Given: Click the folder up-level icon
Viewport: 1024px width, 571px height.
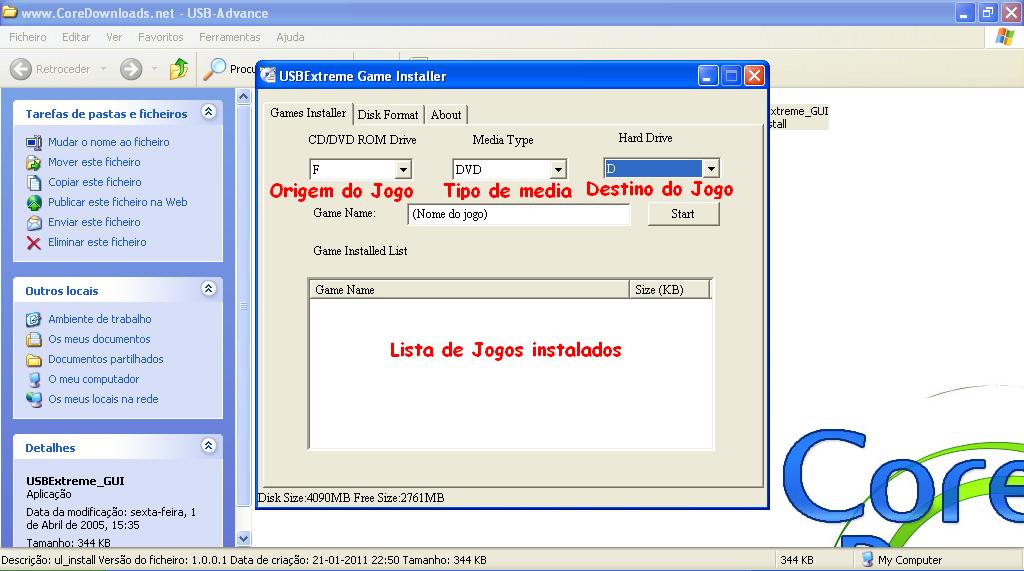Looking at the screenshot, I should coord(178,69).
